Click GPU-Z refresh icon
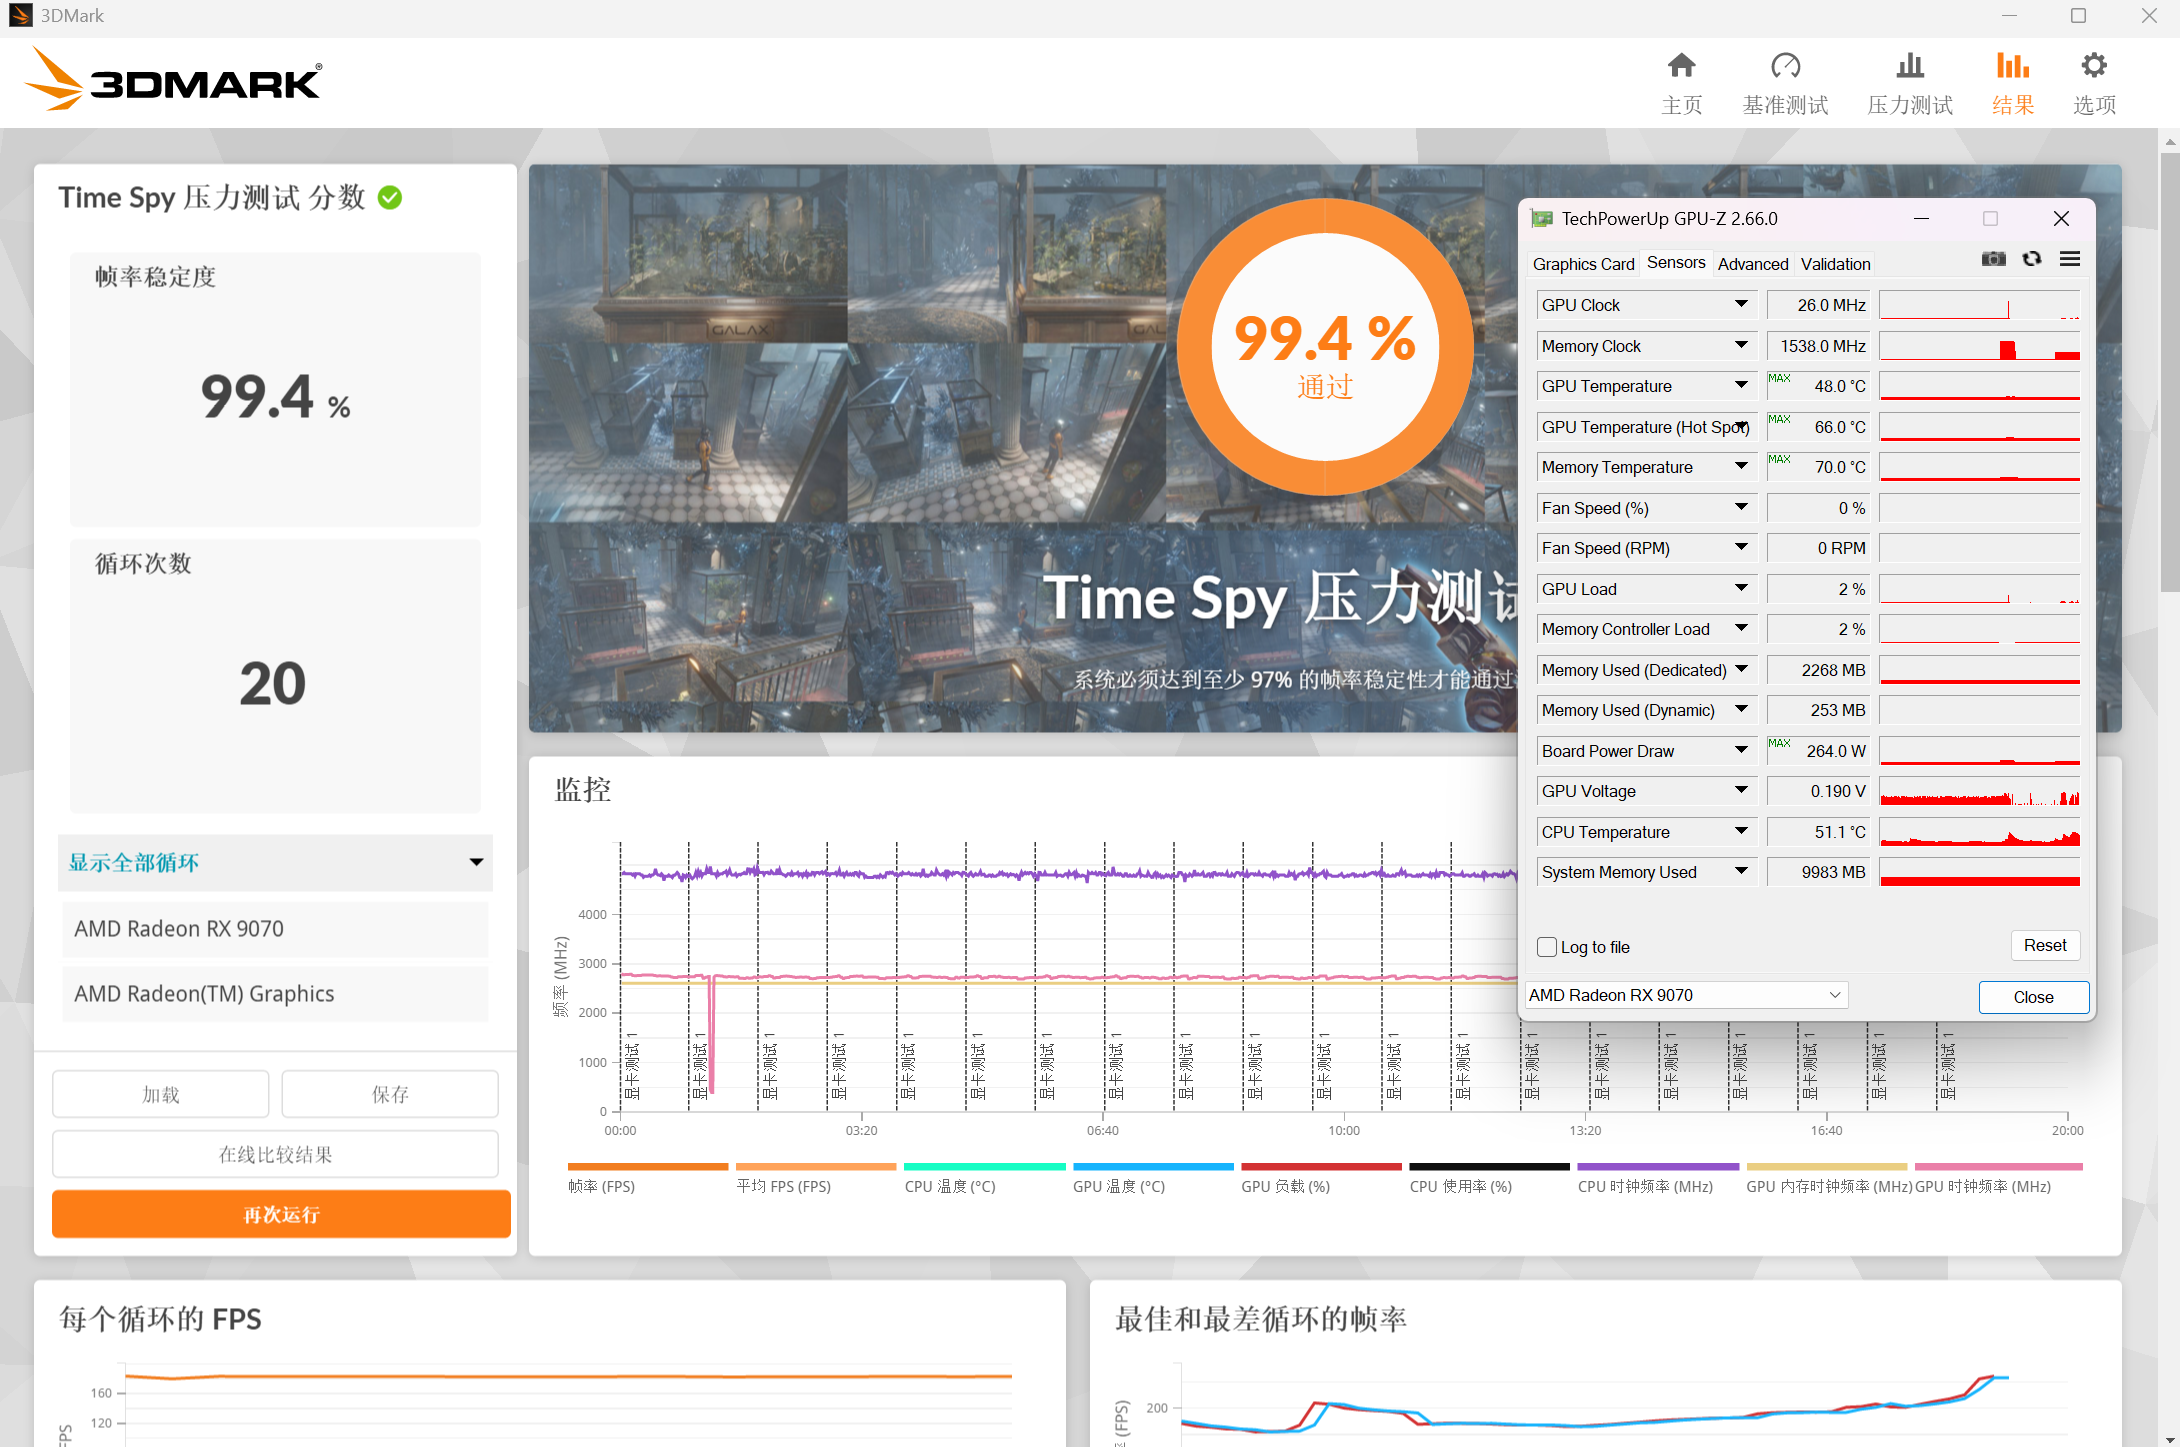Screen dimensions: 2180x1447 click(x=2031, y=259)
